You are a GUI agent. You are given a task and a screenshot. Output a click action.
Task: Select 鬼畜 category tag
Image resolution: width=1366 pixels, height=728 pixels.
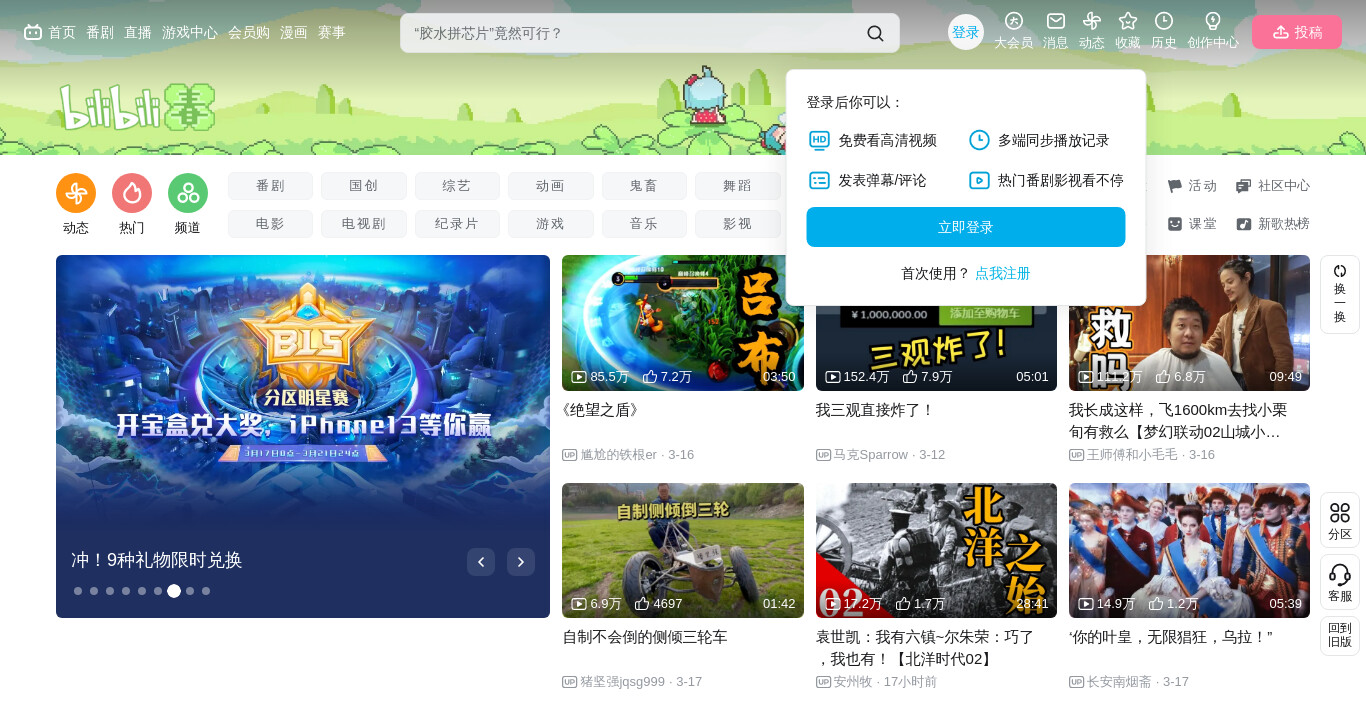click(644, 186)
